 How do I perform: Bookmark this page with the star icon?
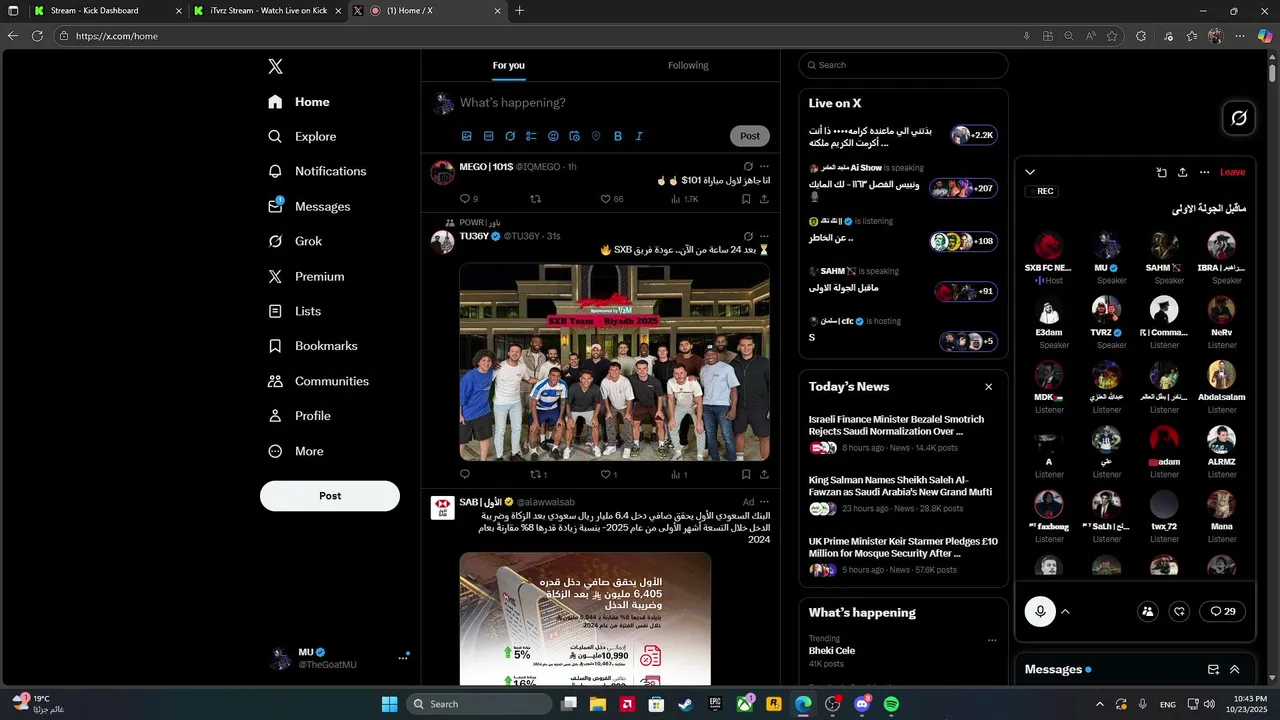click(1112, 36)
